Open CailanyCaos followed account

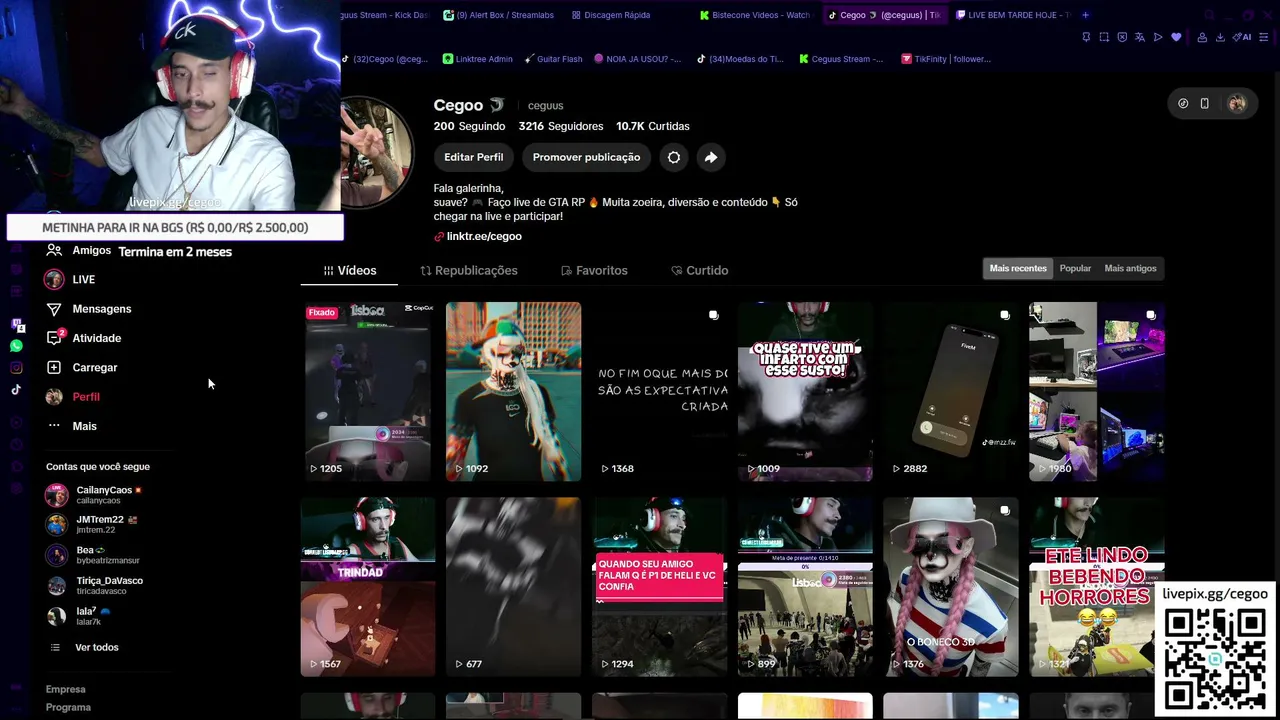pyautogui.click(x=95, y=495)
